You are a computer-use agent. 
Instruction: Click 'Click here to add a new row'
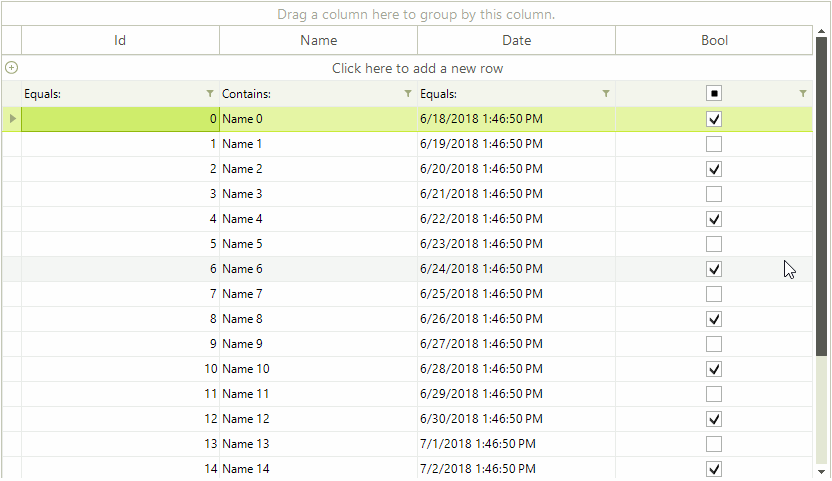click(417, 68)
